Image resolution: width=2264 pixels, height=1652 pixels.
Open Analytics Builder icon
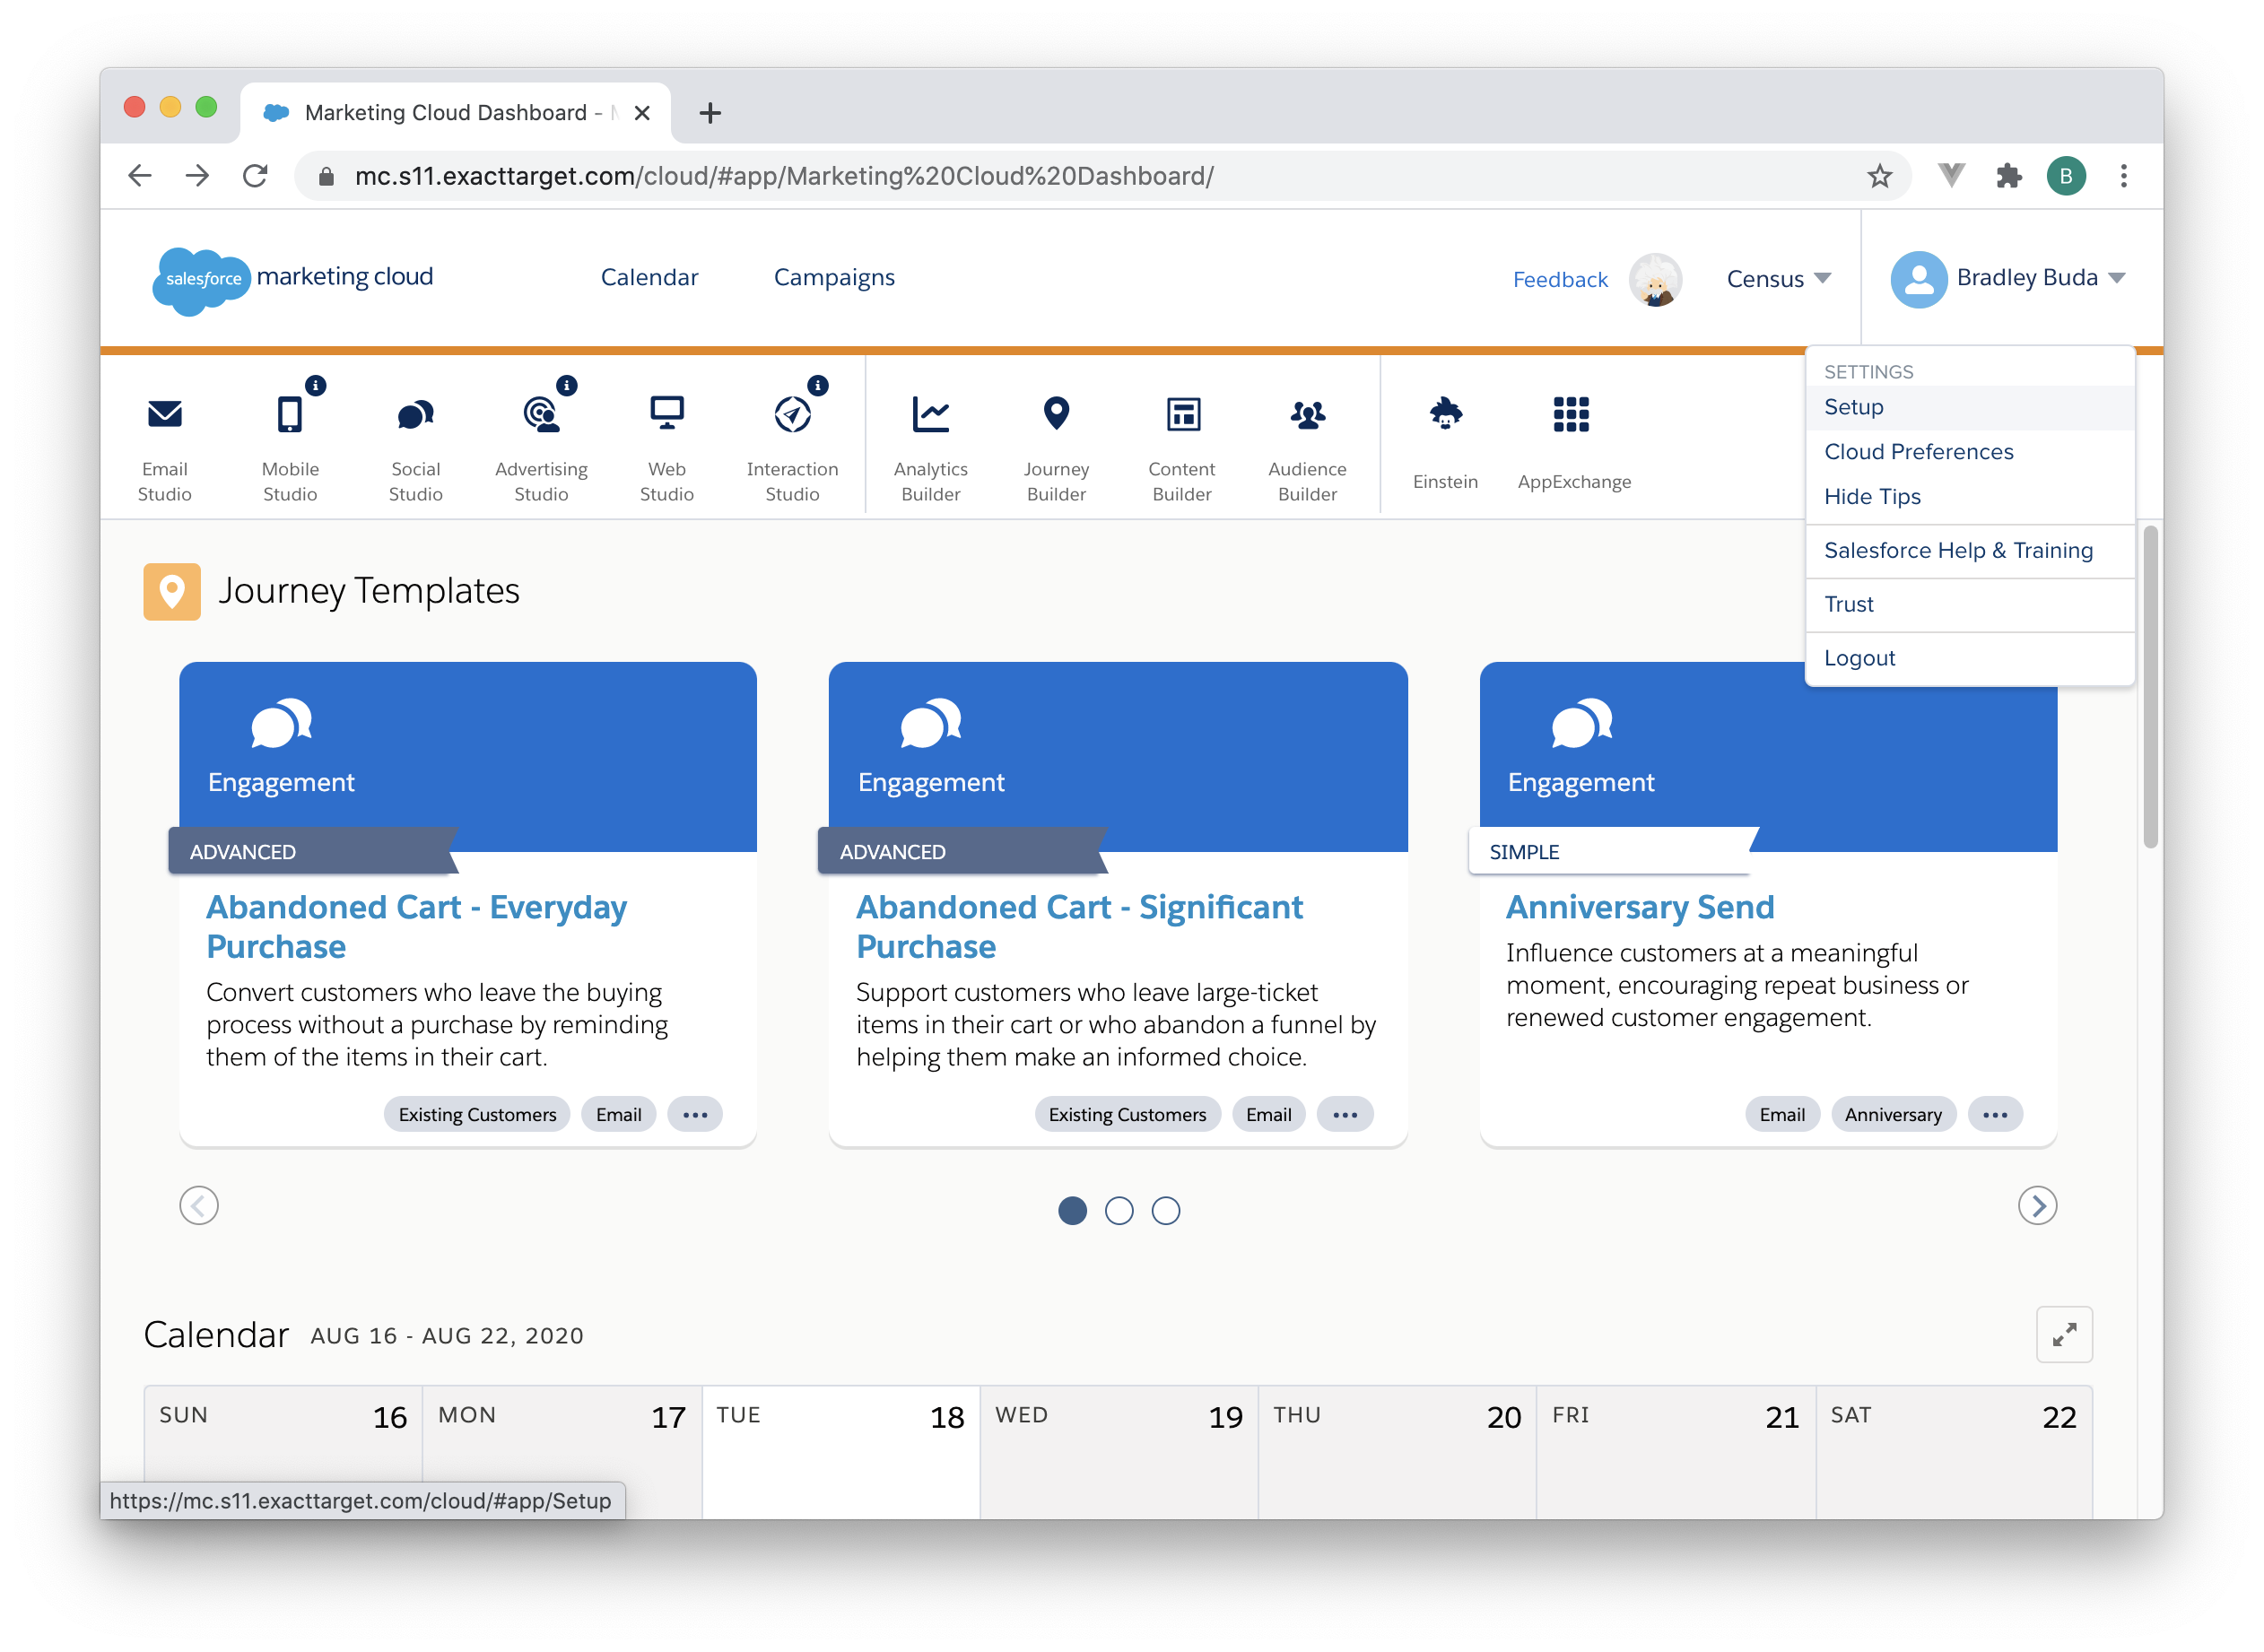[930, 414]
